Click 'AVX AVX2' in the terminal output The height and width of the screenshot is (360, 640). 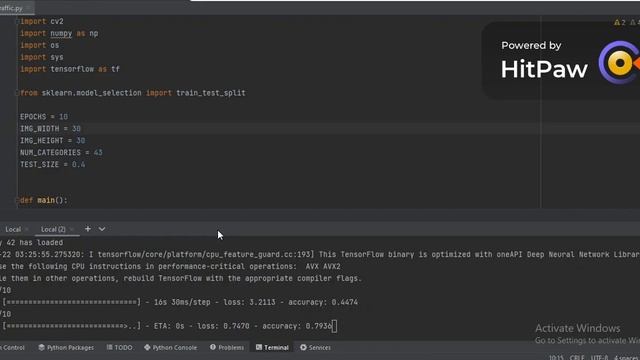coord(323,266)
